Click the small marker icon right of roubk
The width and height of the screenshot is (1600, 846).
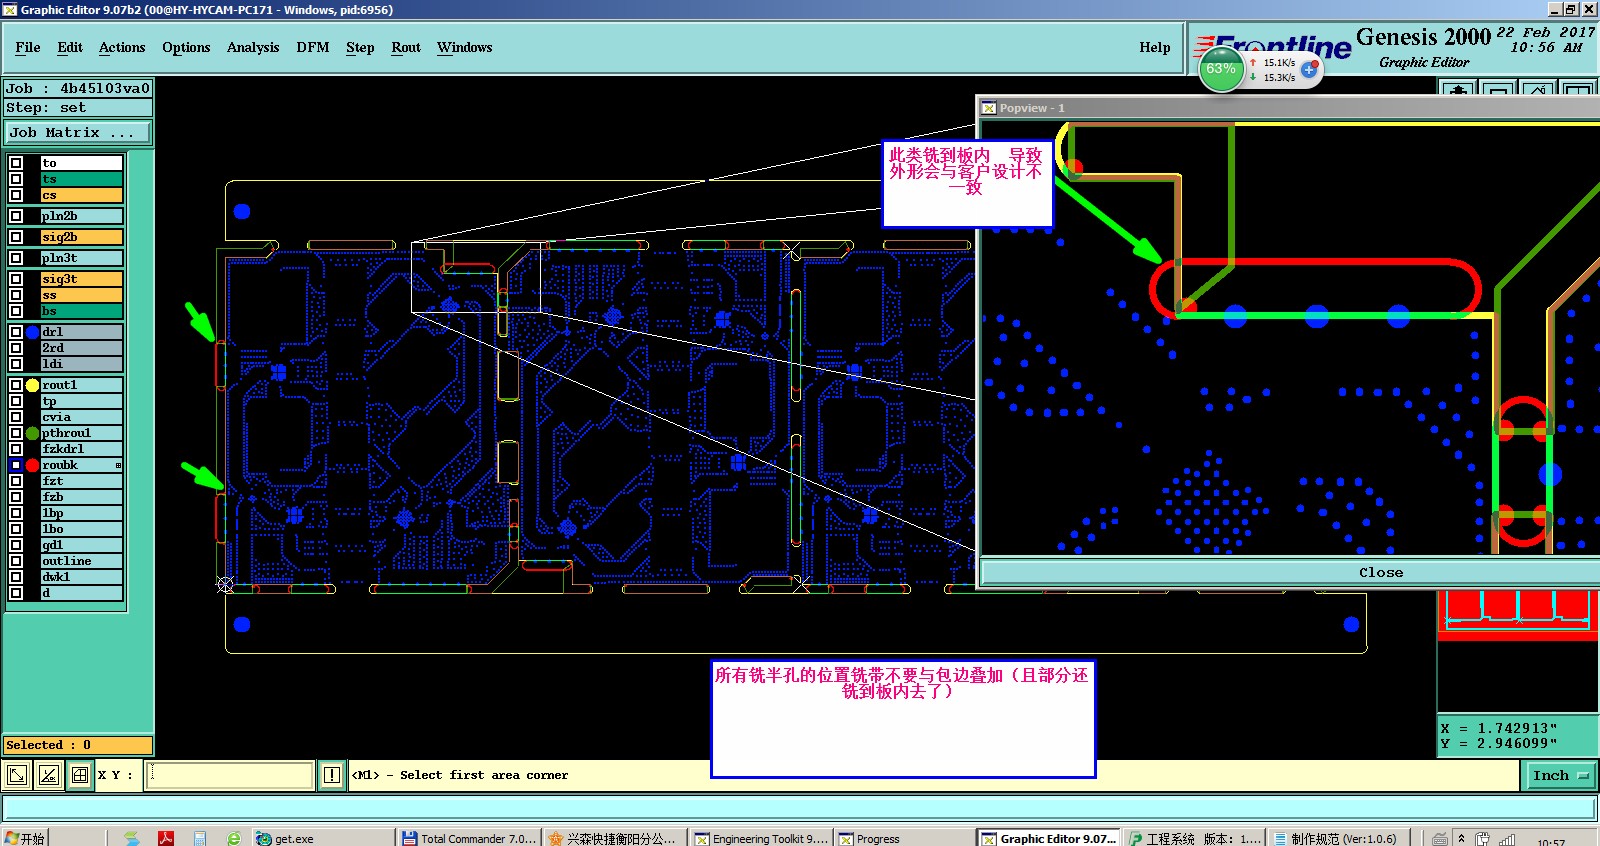pos(118,466)
